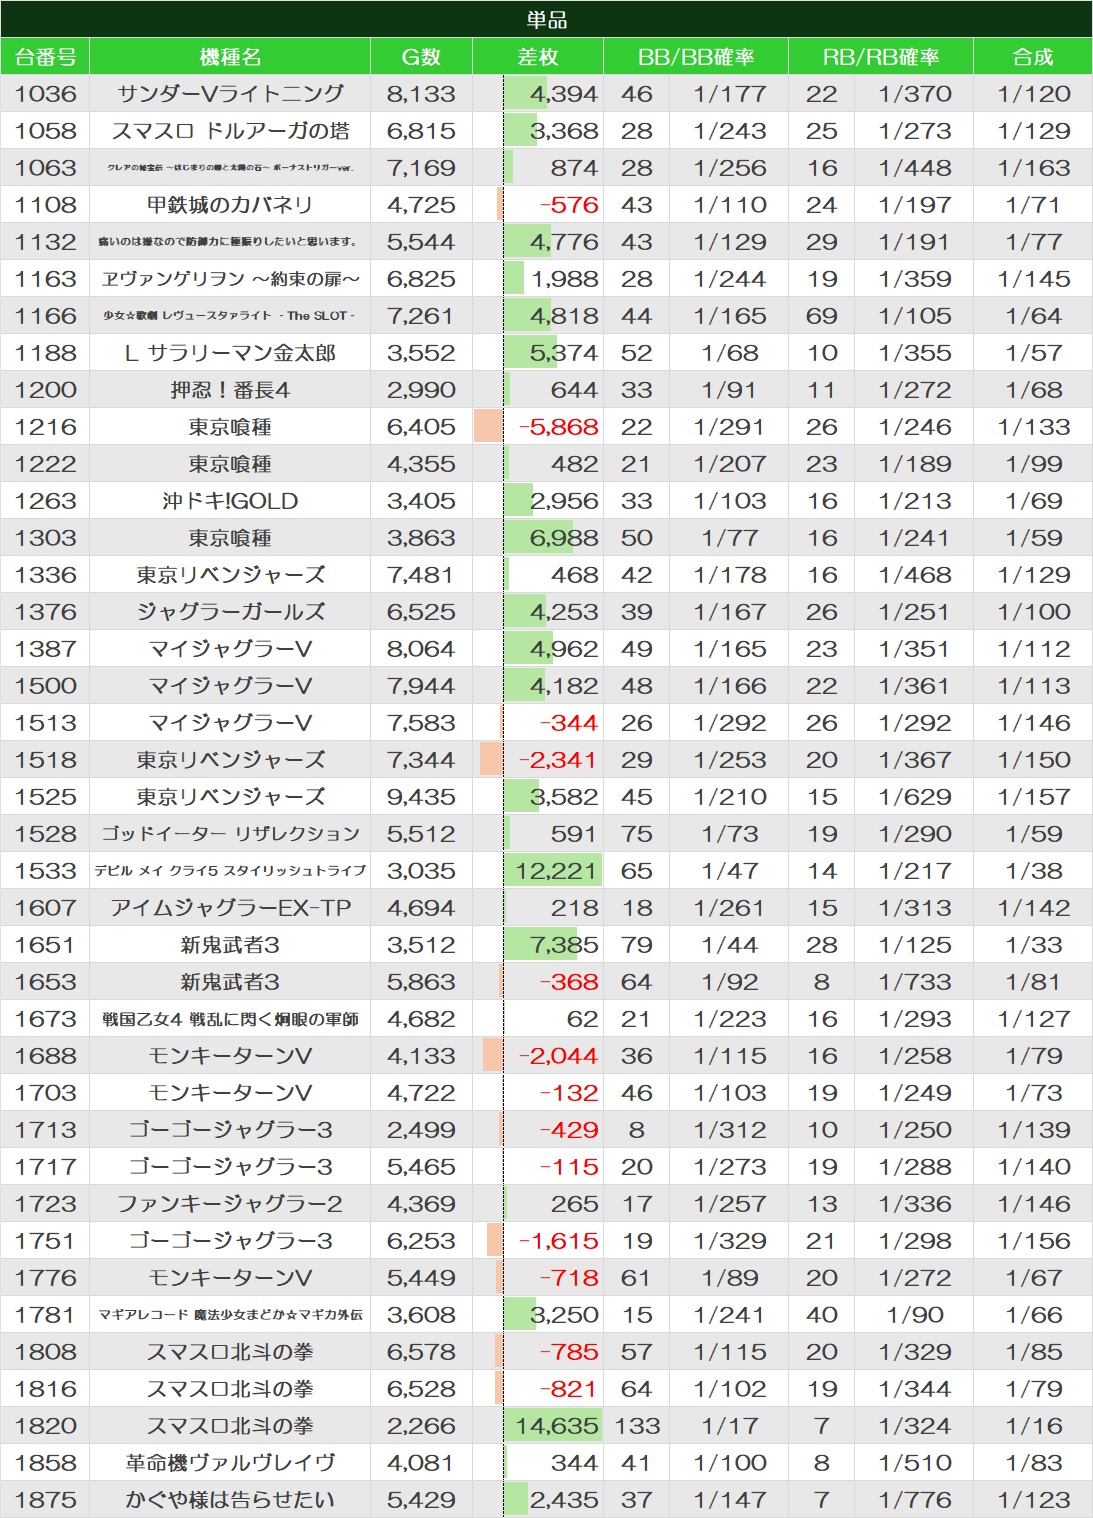Click the 機種名 column header
Screen dimensions: 1093x1518
coord(230,57)
